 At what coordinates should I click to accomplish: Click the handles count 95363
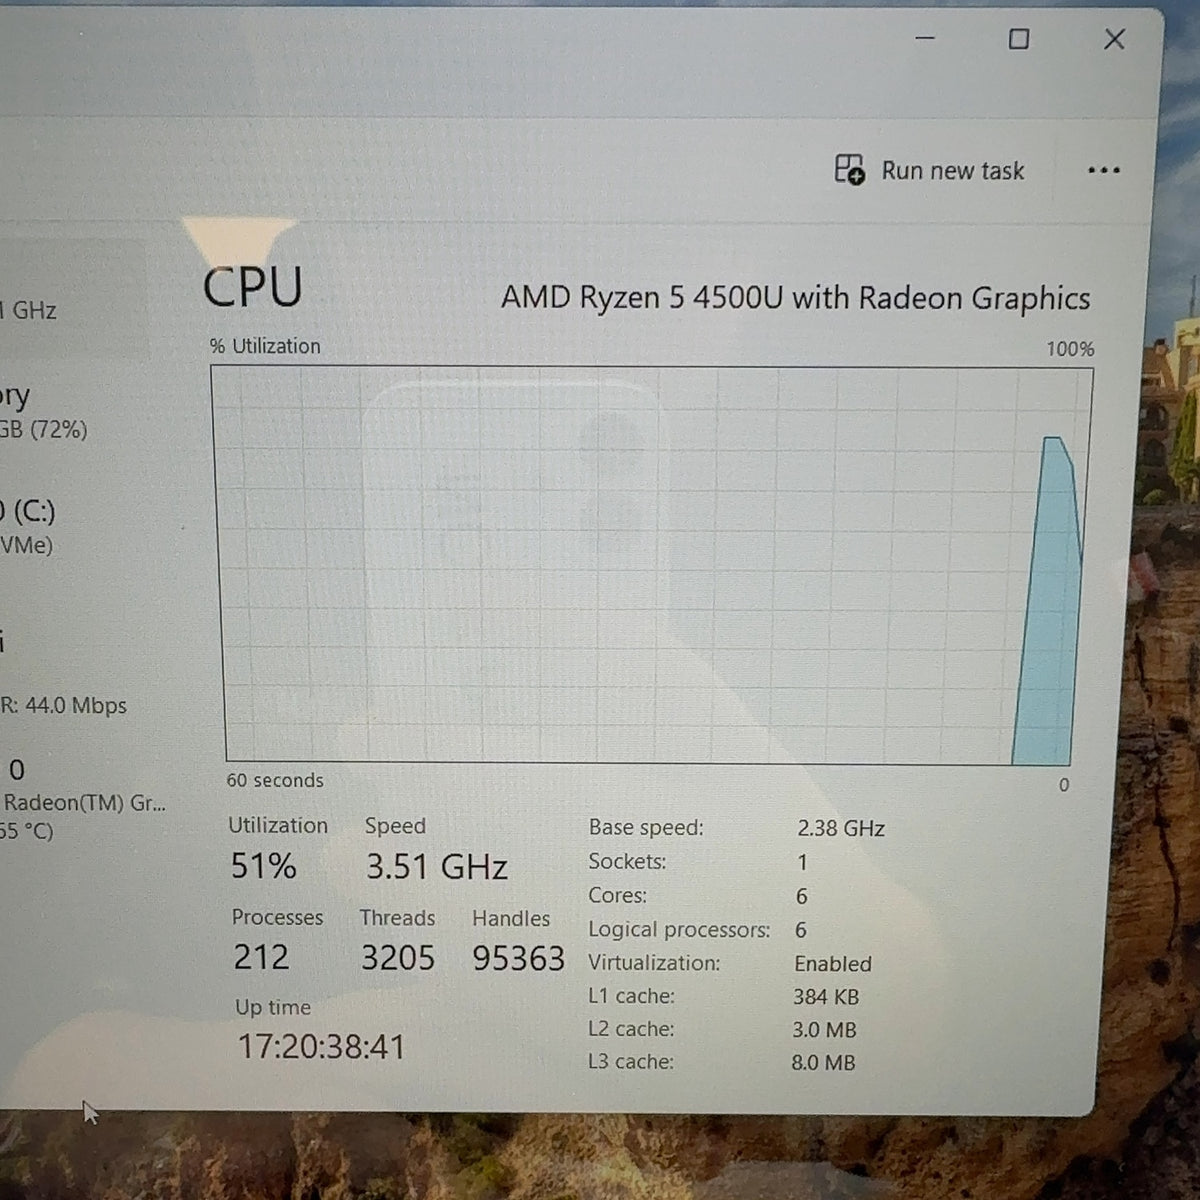[519, 959]
